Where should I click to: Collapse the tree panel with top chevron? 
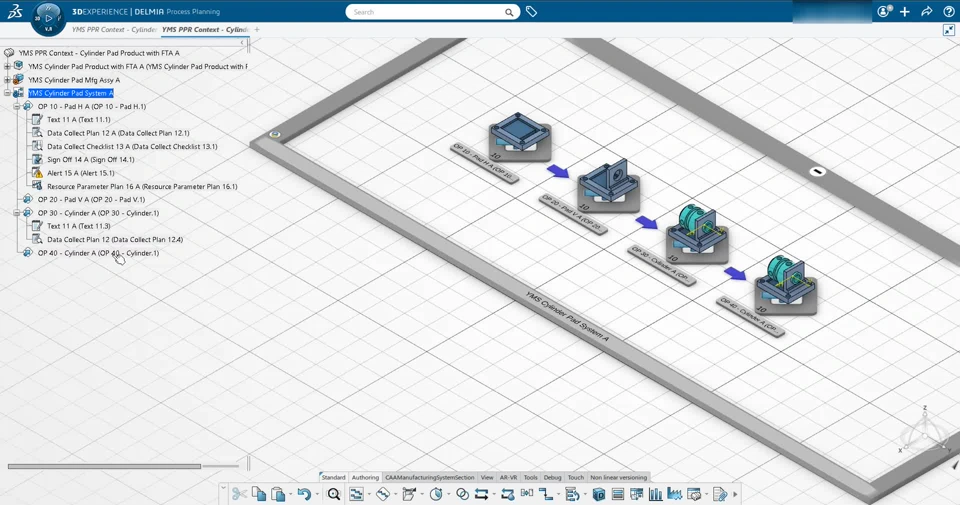pos(242,42)
